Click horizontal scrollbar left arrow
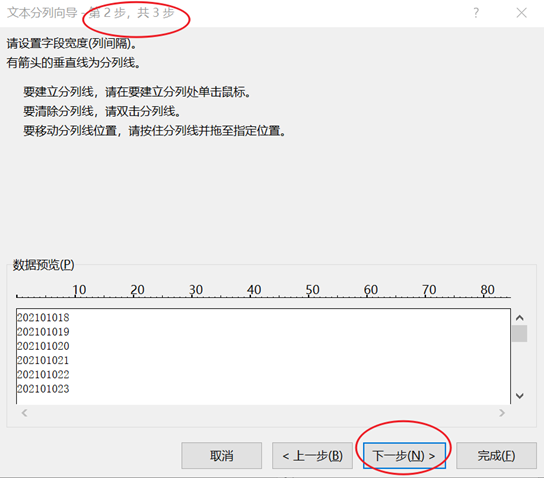 coord(24,413)
